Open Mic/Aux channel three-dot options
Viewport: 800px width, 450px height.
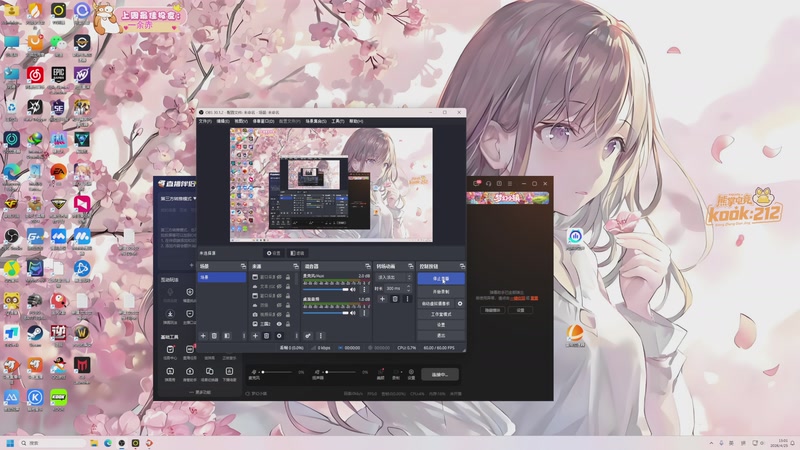(x=364, y=289)
